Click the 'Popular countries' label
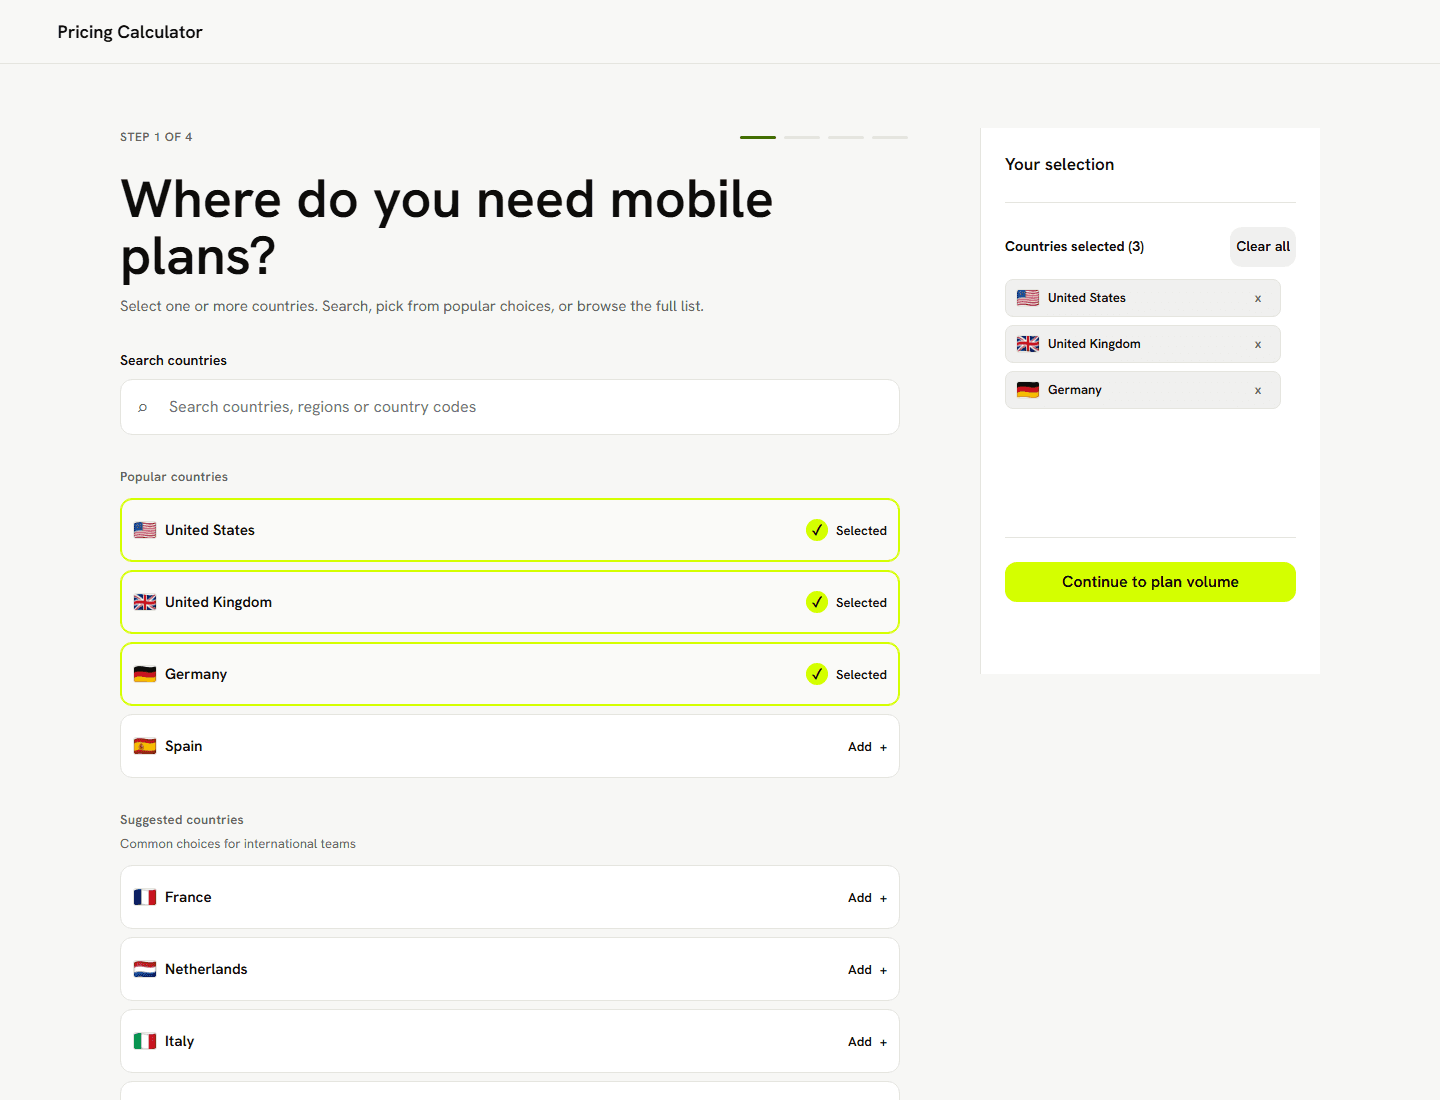 coord(174,477)
